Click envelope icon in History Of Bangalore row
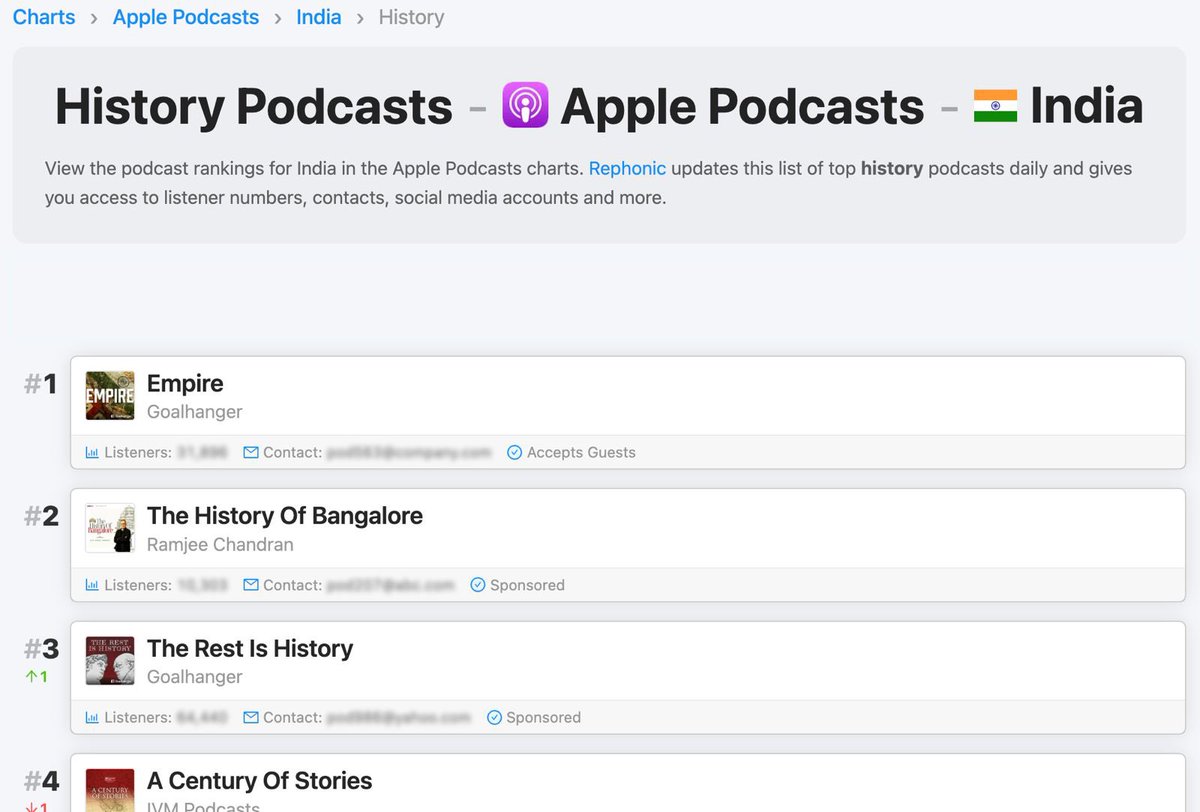This screenshot has height=812, width=1200. [x=250, y=585]
